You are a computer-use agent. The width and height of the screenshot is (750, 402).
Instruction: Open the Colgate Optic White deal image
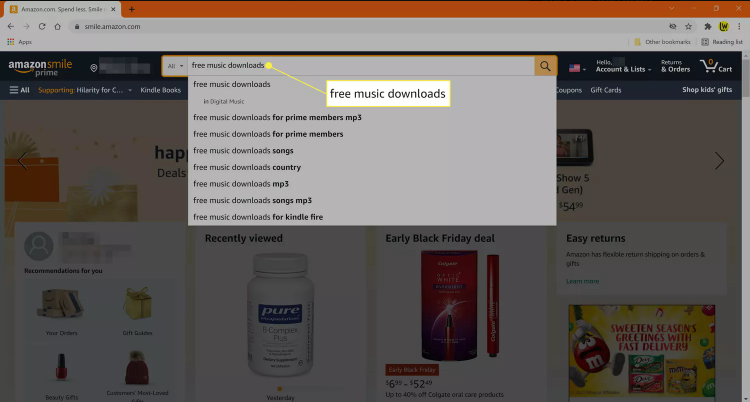click(x=460, y=305)
